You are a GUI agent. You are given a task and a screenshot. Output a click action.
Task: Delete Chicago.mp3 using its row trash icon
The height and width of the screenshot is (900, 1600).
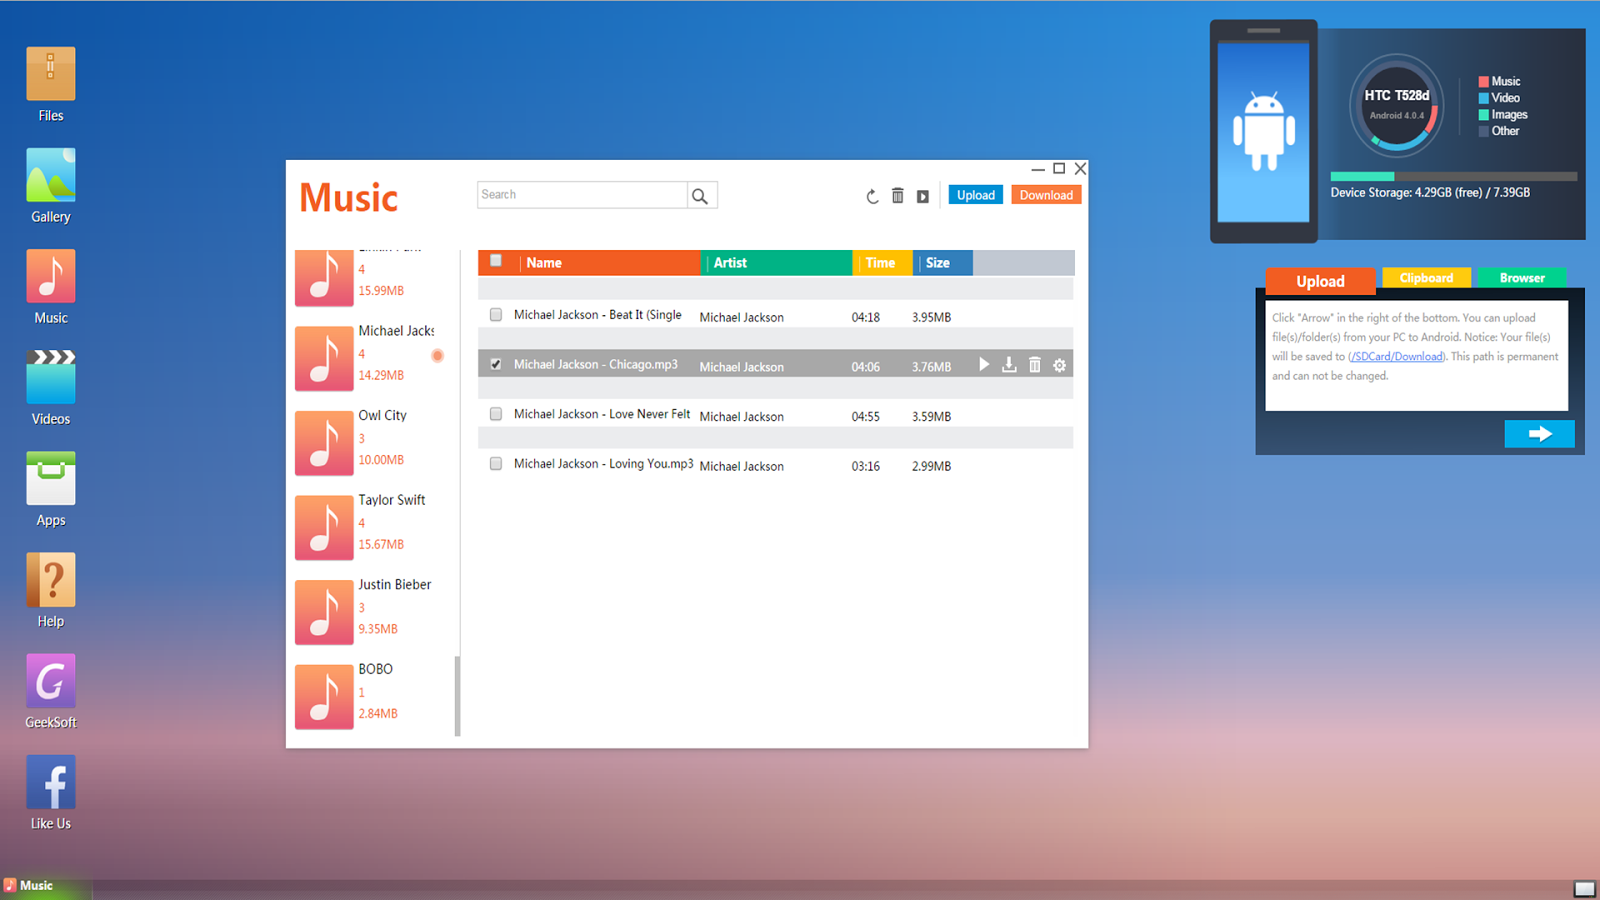(1035, 365)
